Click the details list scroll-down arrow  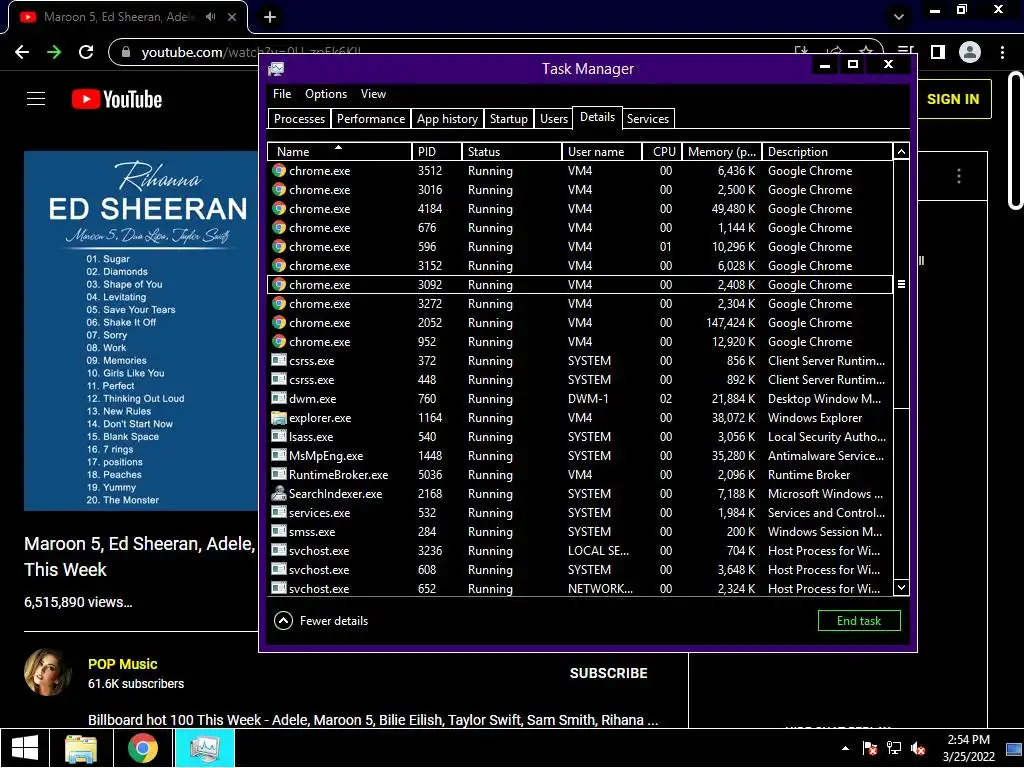pos(901,587)
